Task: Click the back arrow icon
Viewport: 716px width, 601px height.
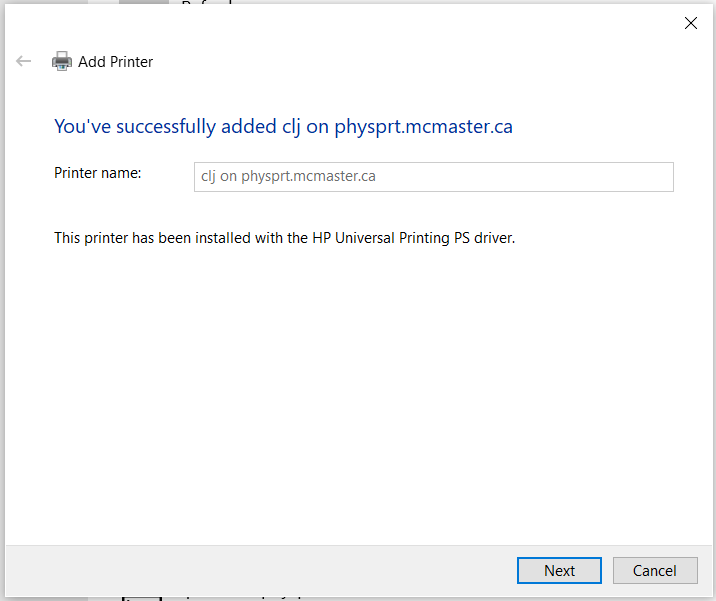Action: 24,62
